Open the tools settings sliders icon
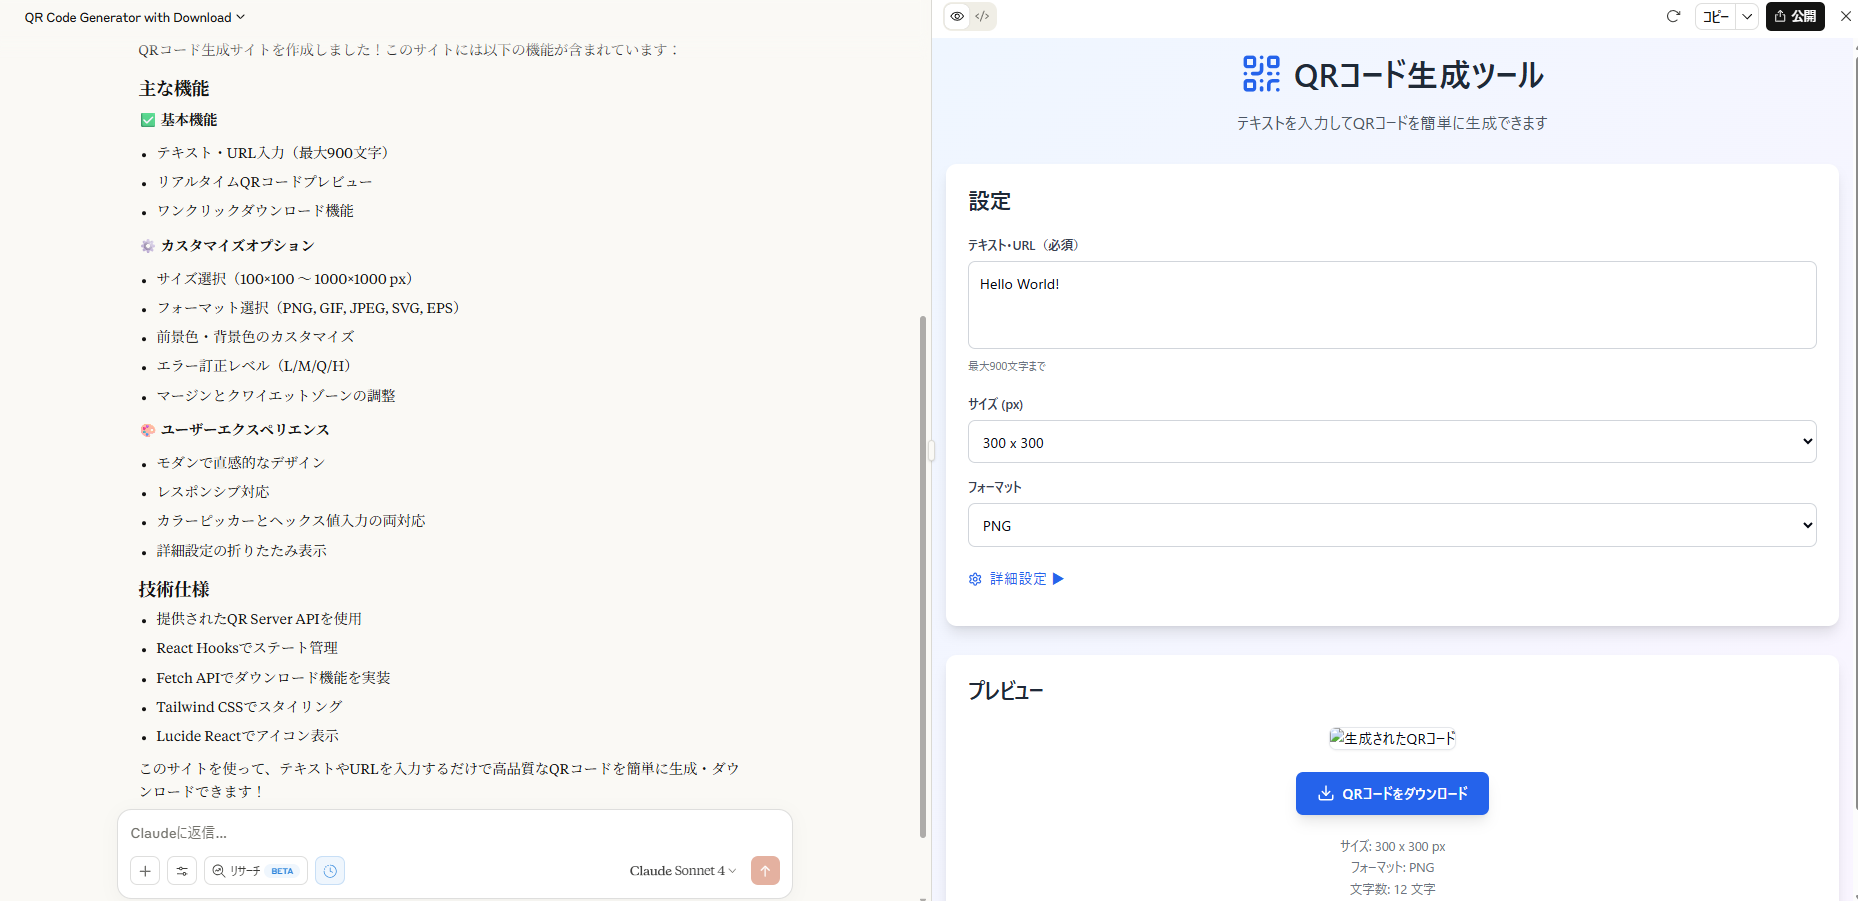This screenshot has width=1858, height=901. 182,871
